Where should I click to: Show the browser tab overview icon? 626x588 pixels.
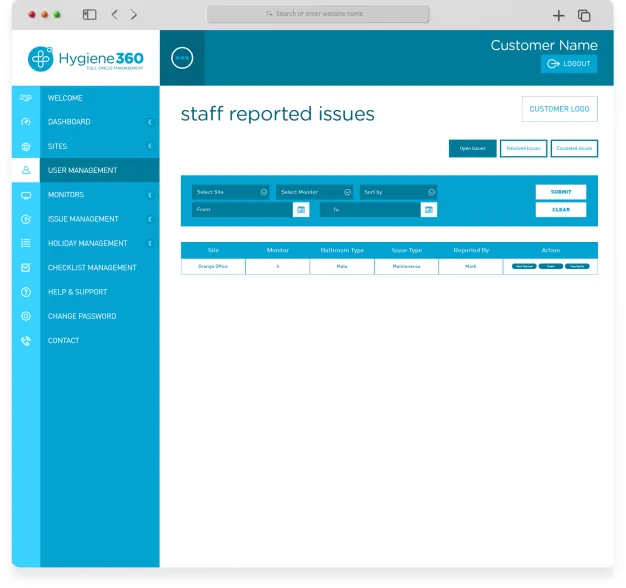point(584,16)
